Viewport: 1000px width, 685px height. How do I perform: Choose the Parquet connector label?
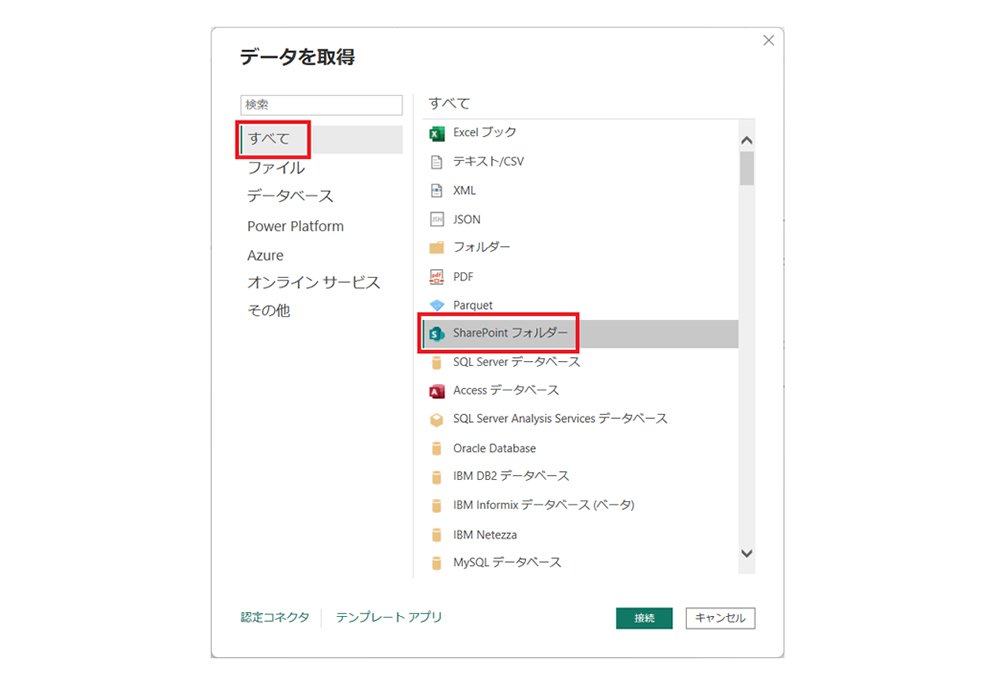[x=473, y=306]
